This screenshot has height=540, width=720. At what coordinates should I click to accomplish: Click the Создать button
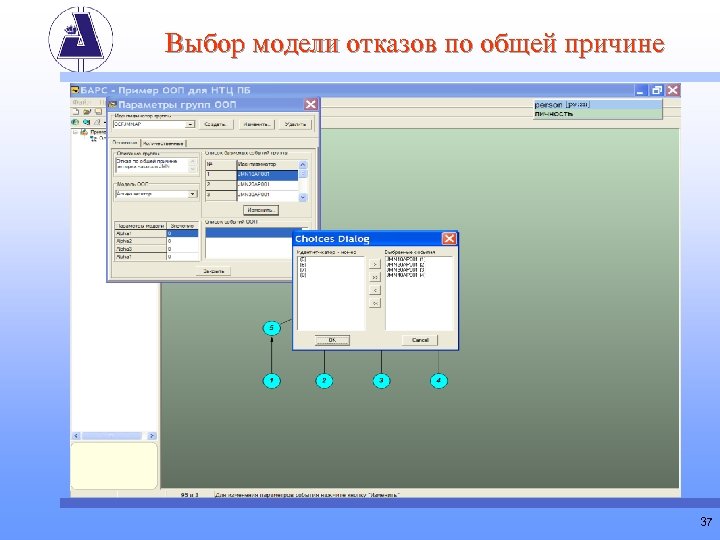(215, 124)
